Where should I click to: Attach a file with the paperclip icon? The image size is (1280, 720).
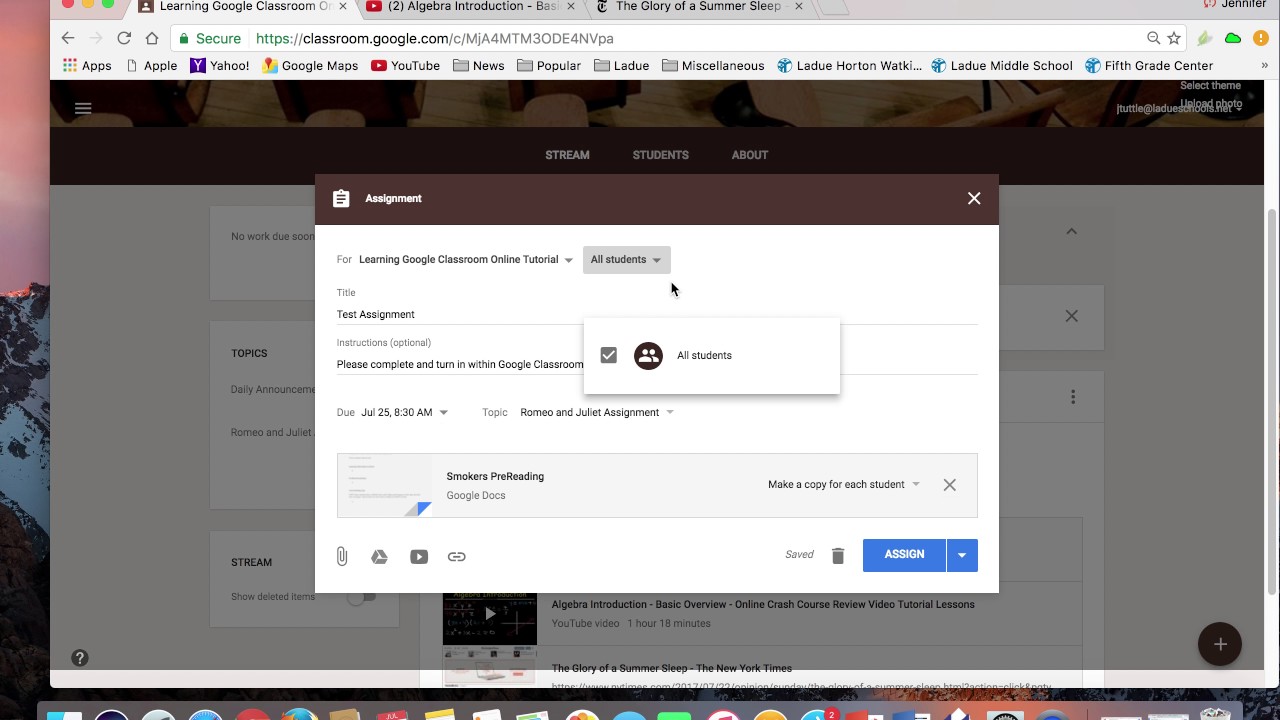click(342, 556)
